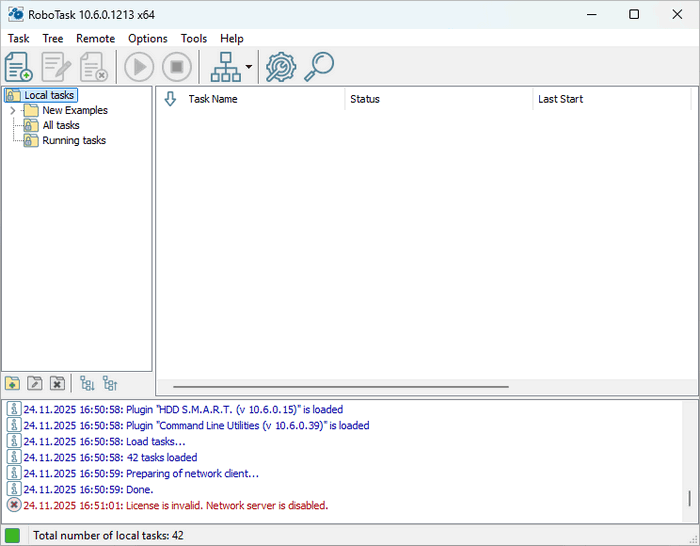Expand the New Examples folder
Screen dimensions: 700x546
[13, 111]
